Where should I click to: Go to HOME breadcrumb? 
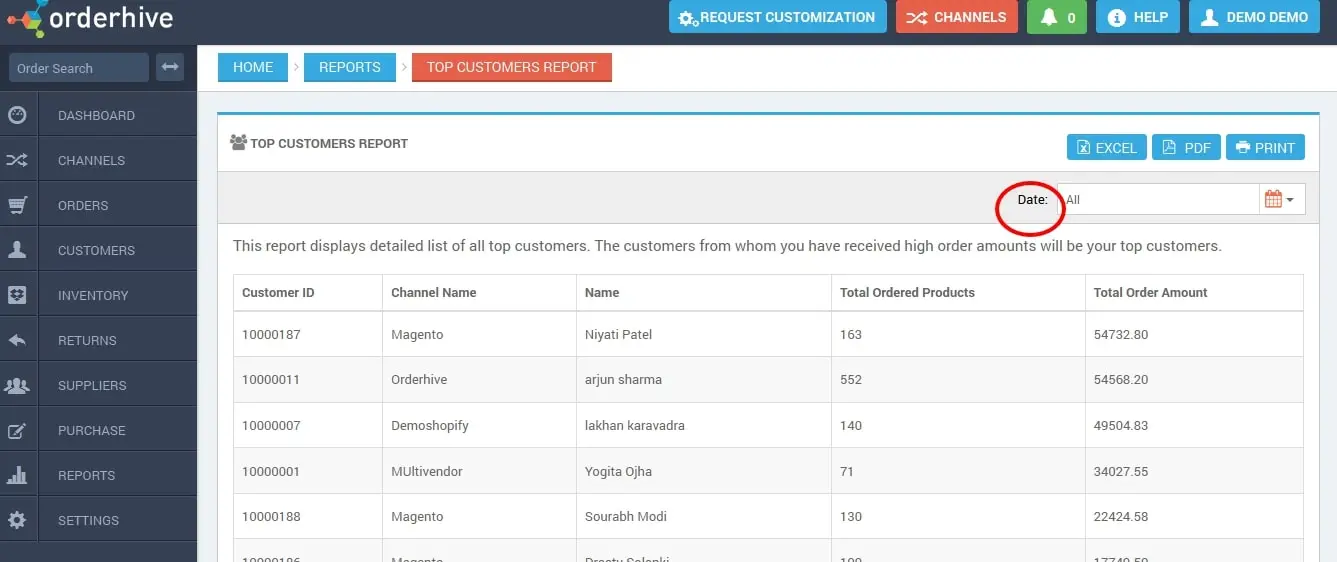[253, 67]
